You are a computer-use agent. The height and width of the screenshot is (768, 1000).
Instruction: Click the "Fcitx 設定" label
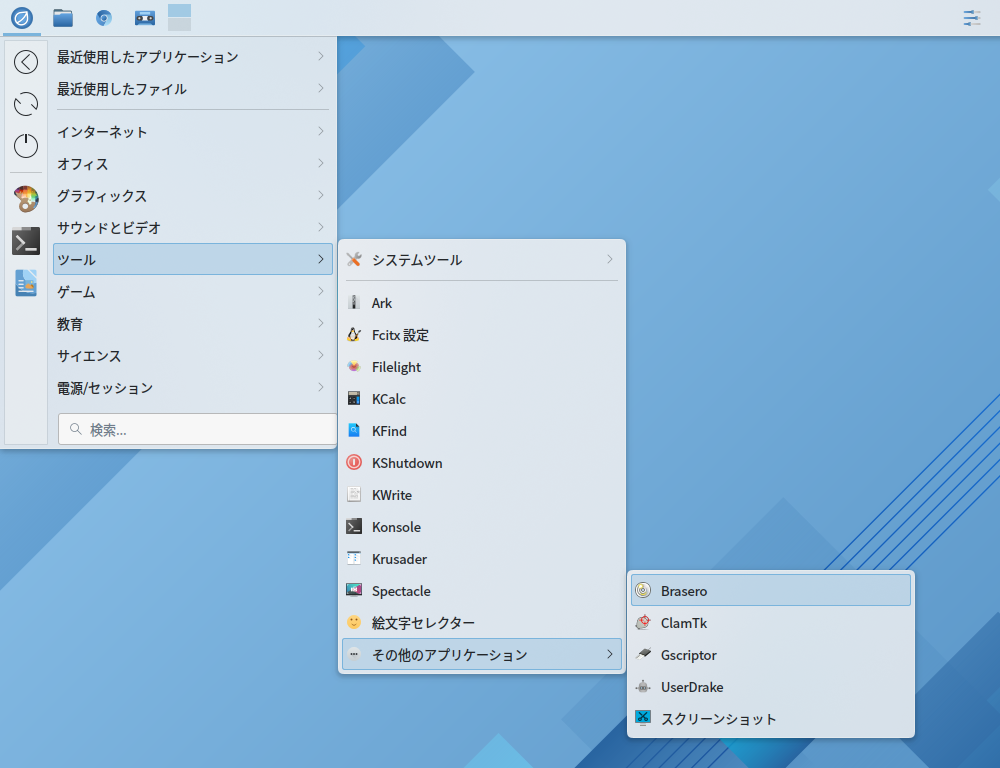(401, 335)
